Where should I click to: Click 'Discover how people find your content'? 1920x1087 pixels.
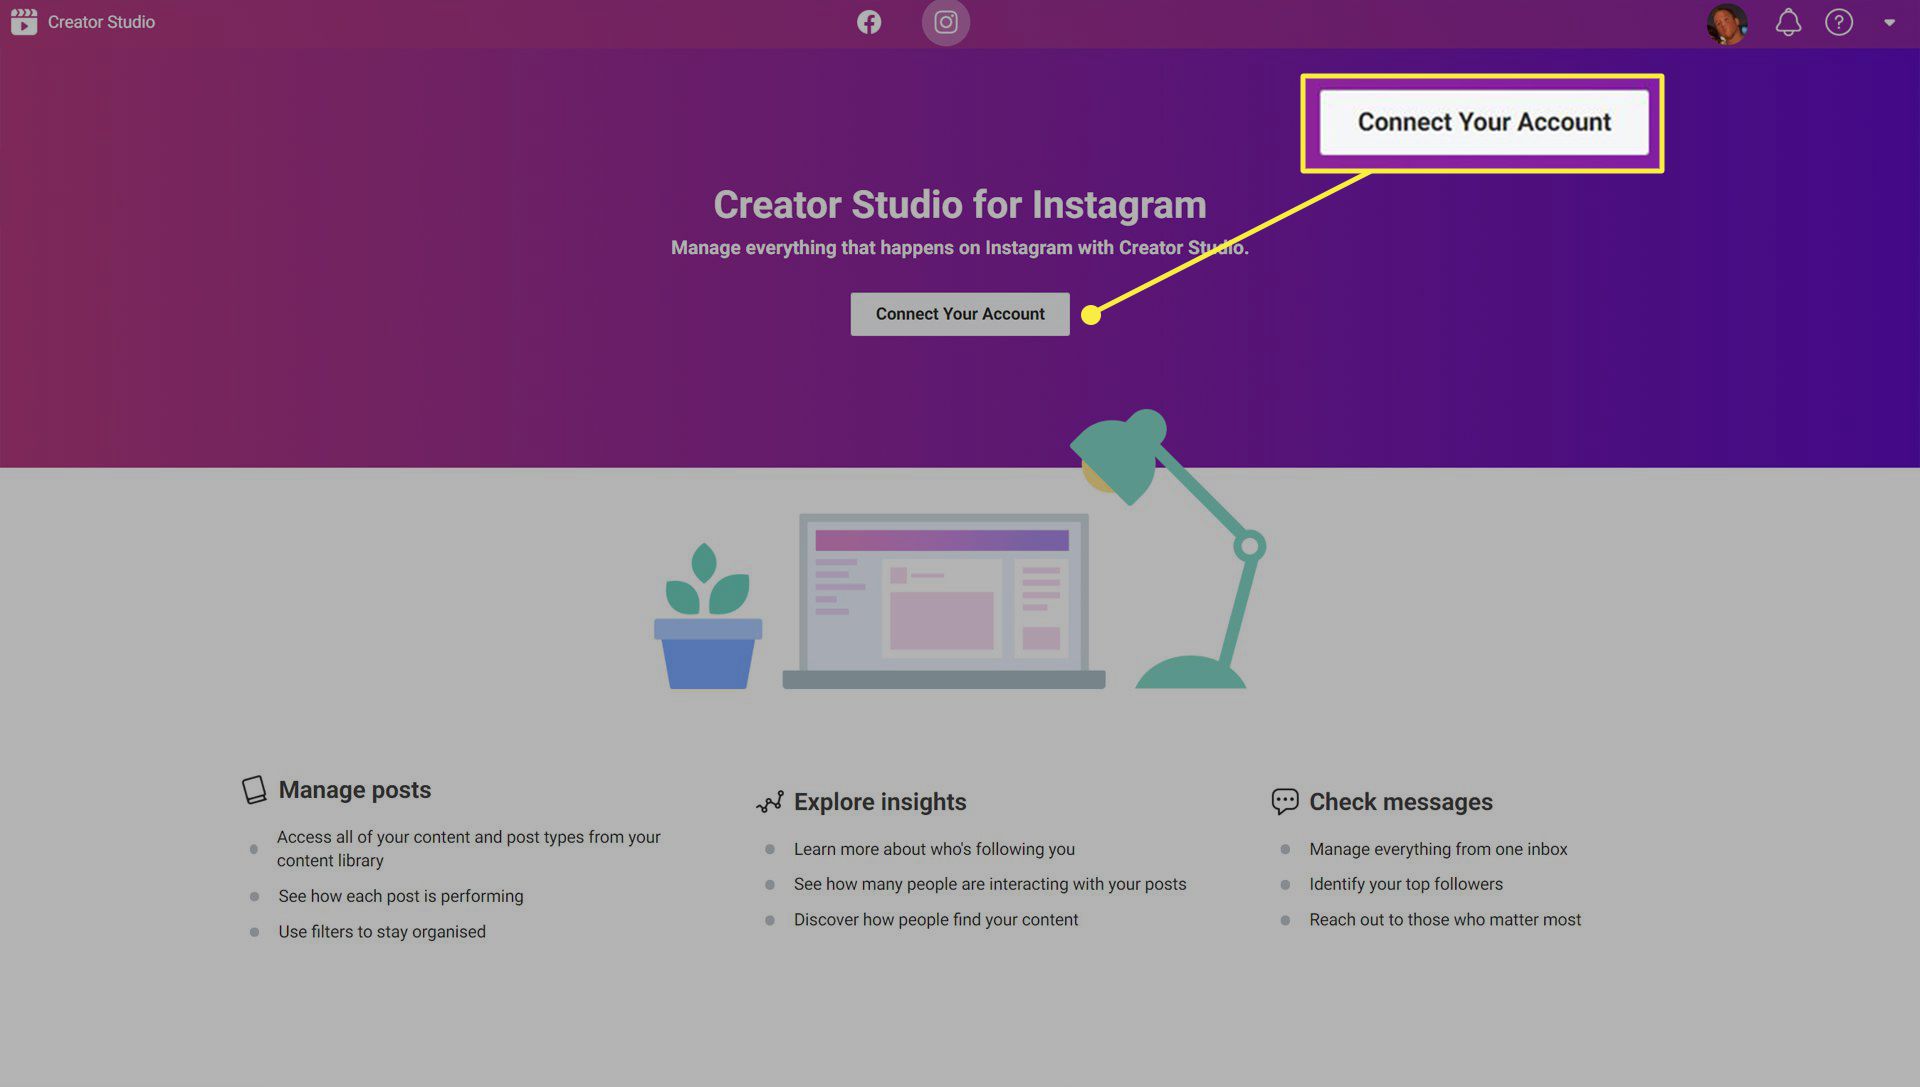coord(936,920)
